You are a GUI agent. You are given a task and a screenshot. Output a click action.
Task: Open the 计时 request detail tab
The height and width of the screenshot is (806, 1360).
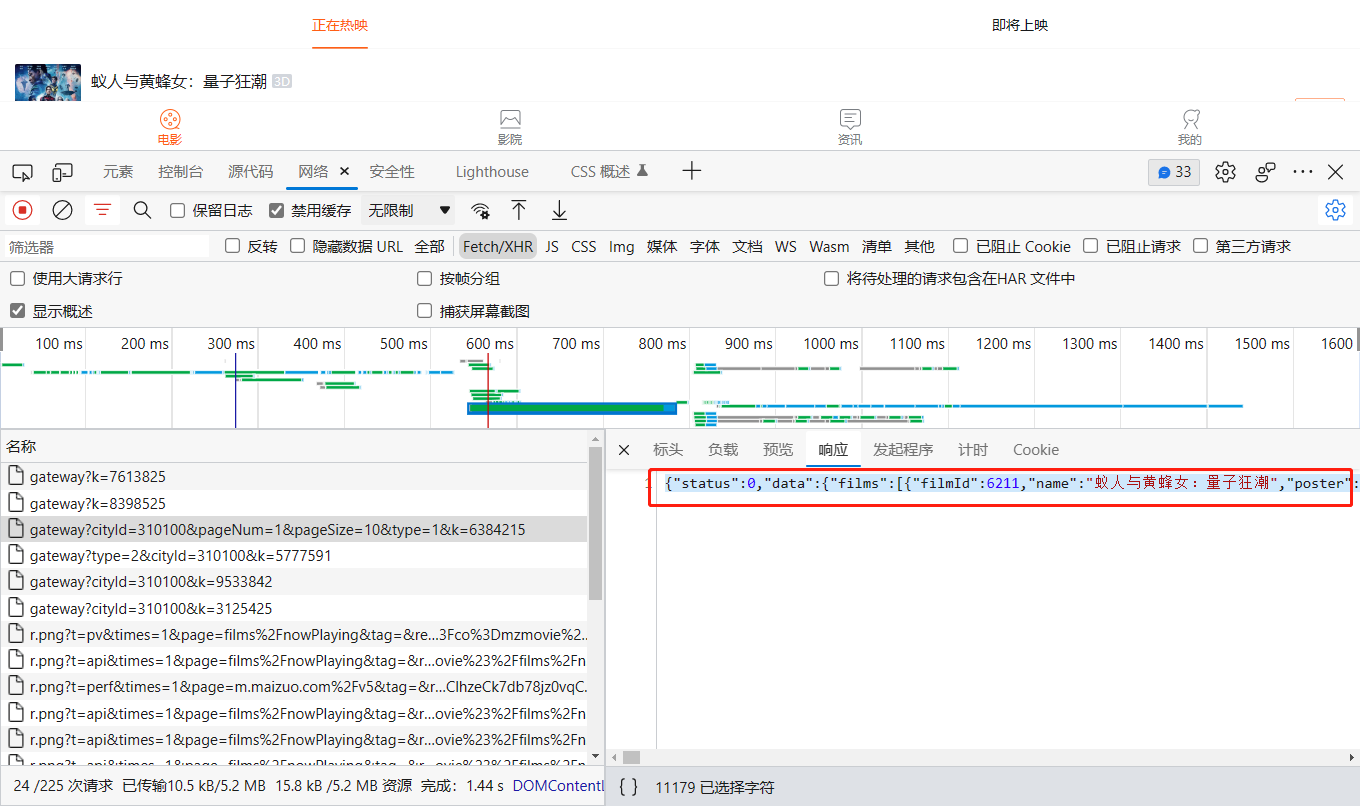coord(972,450)
